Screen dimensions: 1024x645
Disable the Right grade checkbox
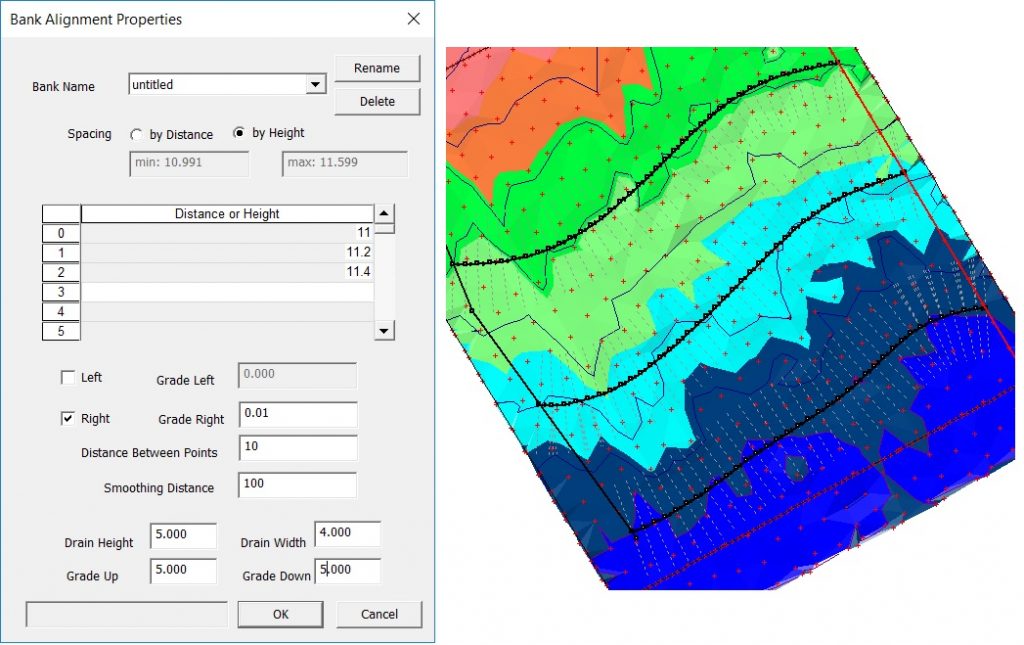click(x=66, y=418)
